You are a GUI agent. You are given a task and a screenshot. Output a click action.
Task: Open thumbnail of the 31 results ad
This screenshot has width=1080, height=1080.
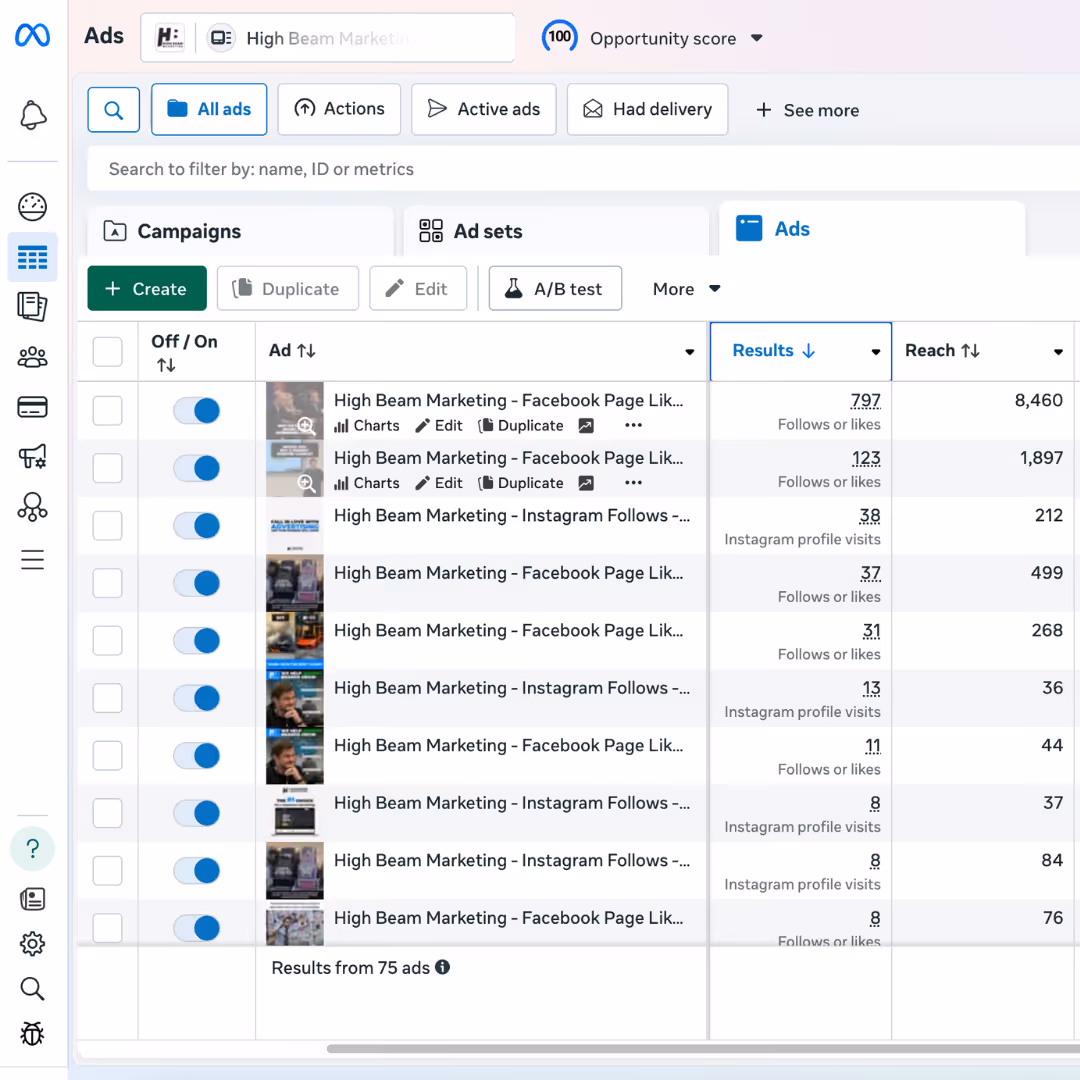[x=295, y=641]
